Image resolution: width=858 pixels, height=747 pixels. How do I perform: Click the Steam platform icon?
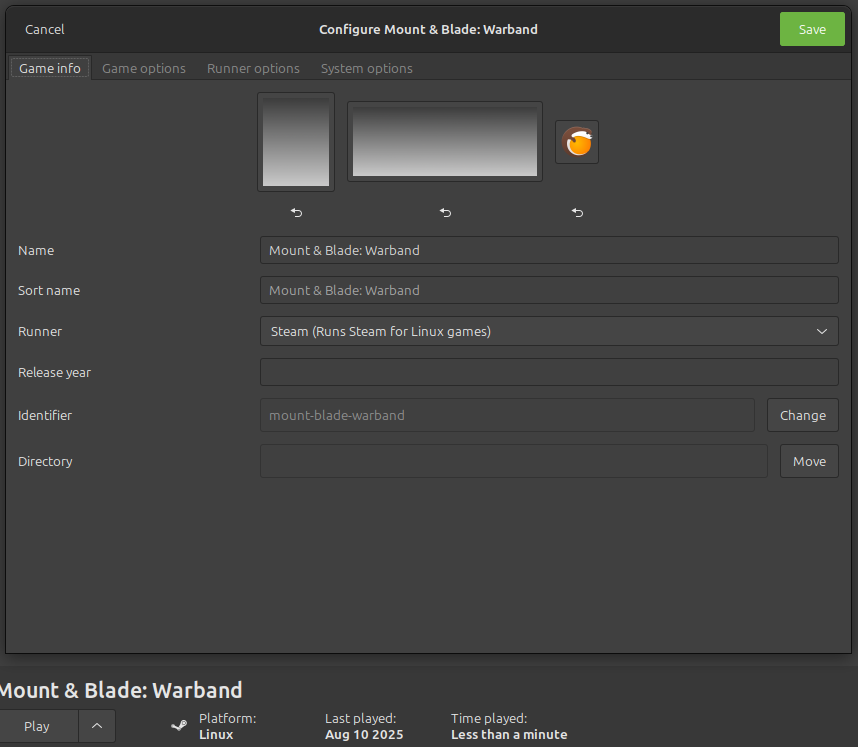pyautogui.click(x=179, y=726)
